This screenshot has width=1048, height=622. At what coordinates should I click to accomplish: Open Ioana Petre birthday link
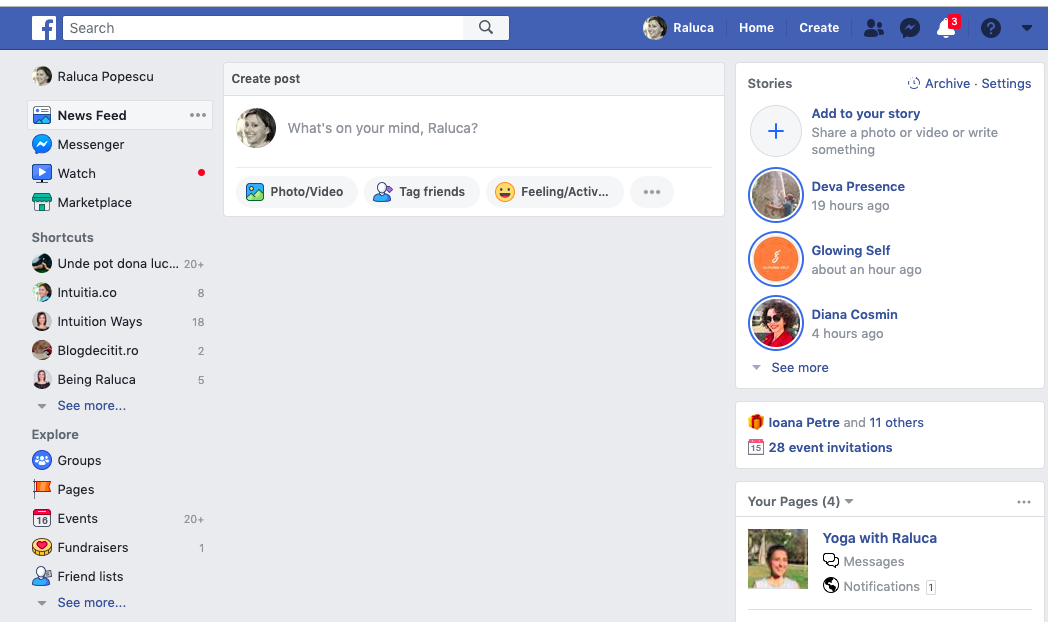(x=803, y=422)
